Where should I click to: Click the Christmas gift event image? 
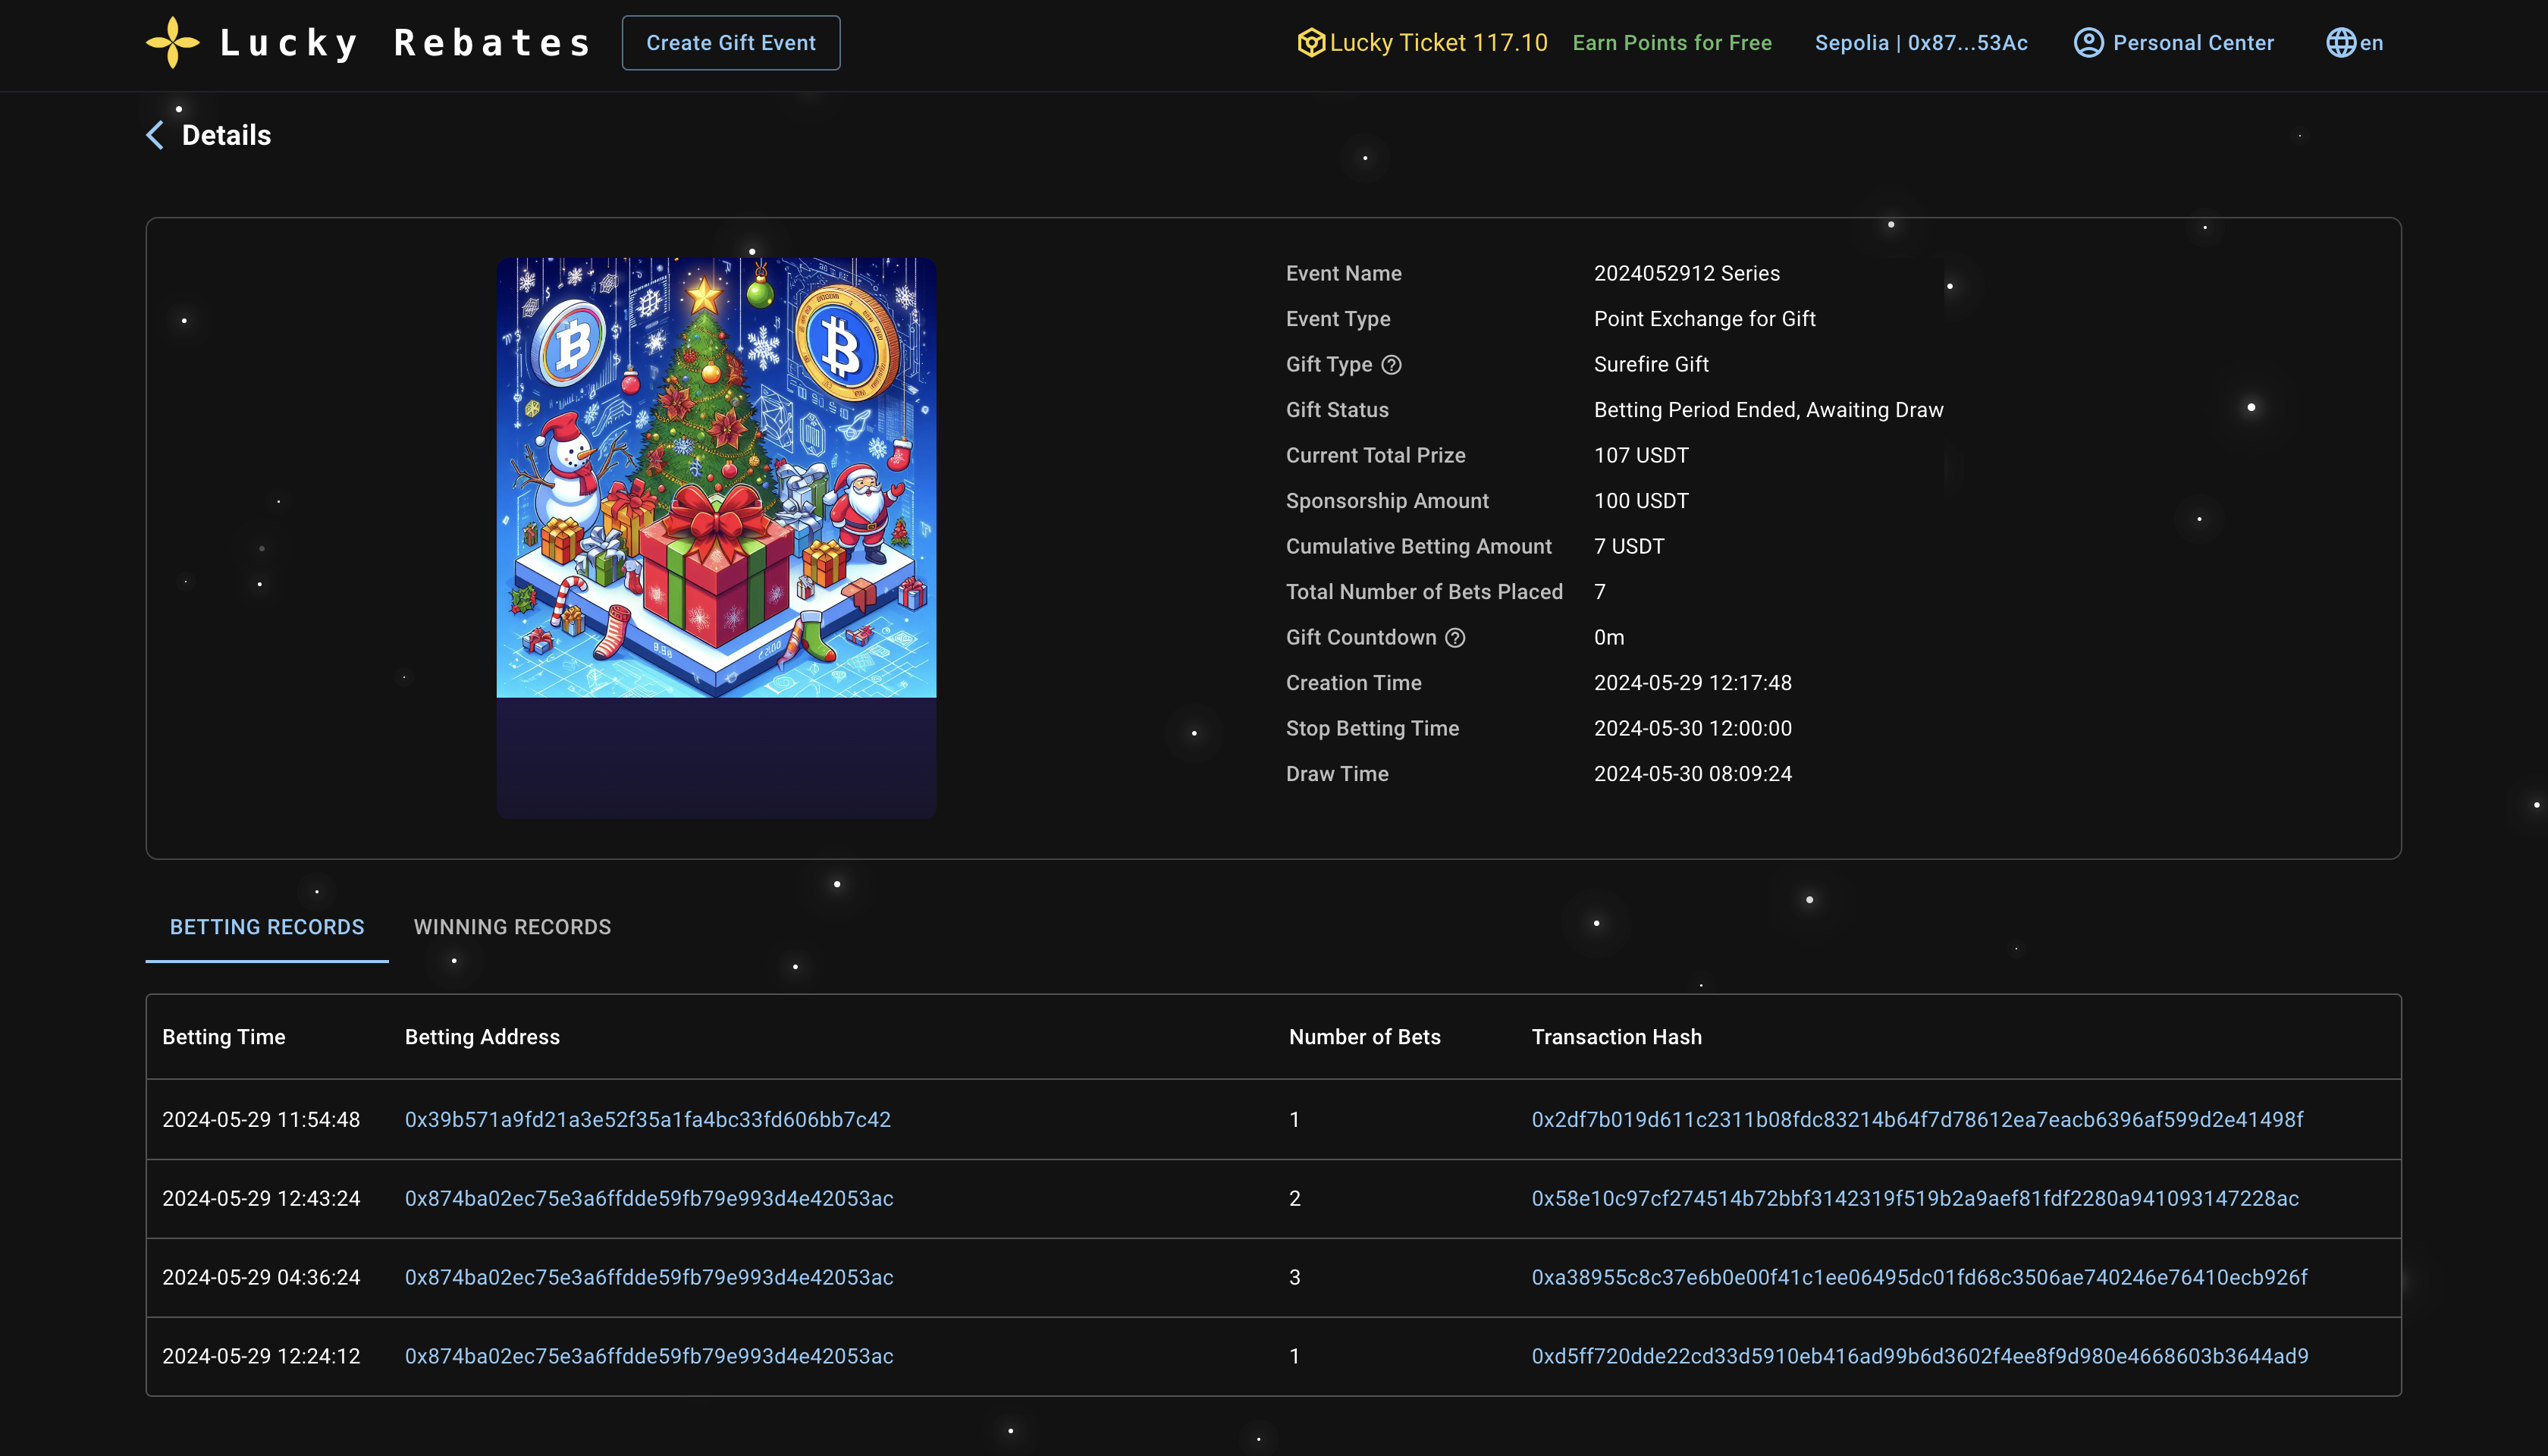[716, 478]
